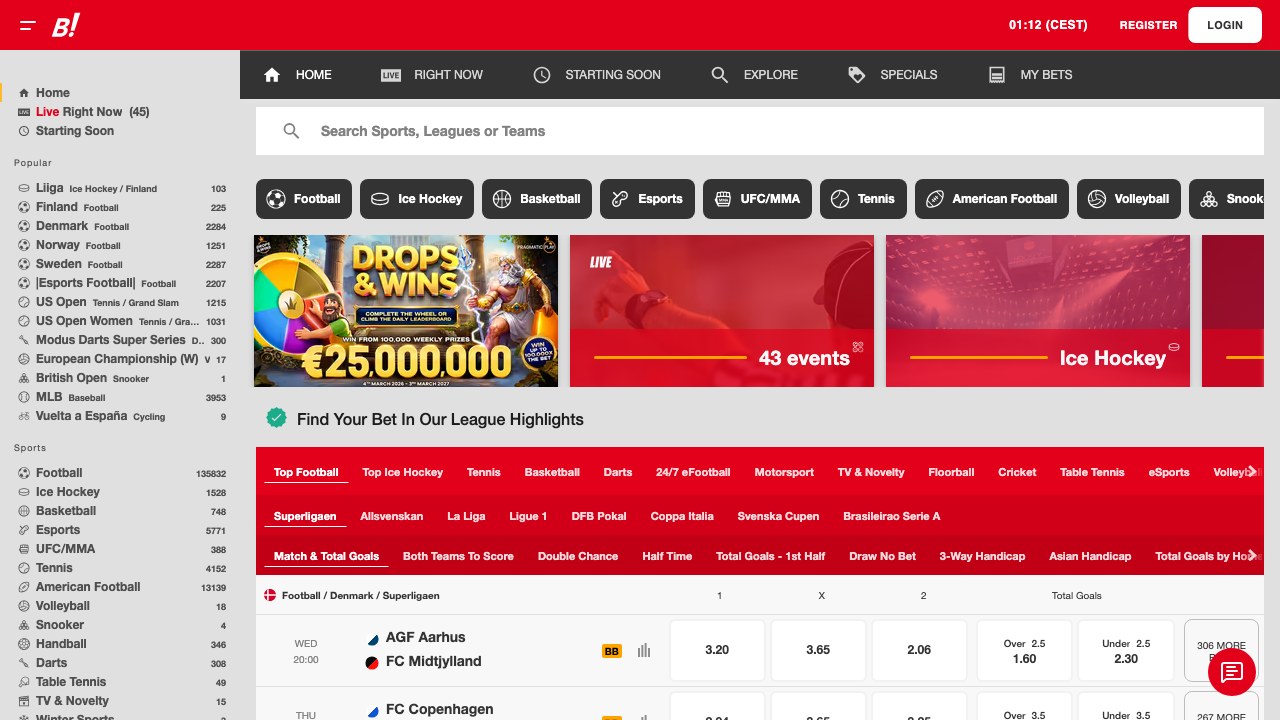Click the REGISTER link
The height and width of the screenshot is (720, 1280).
1148,25
